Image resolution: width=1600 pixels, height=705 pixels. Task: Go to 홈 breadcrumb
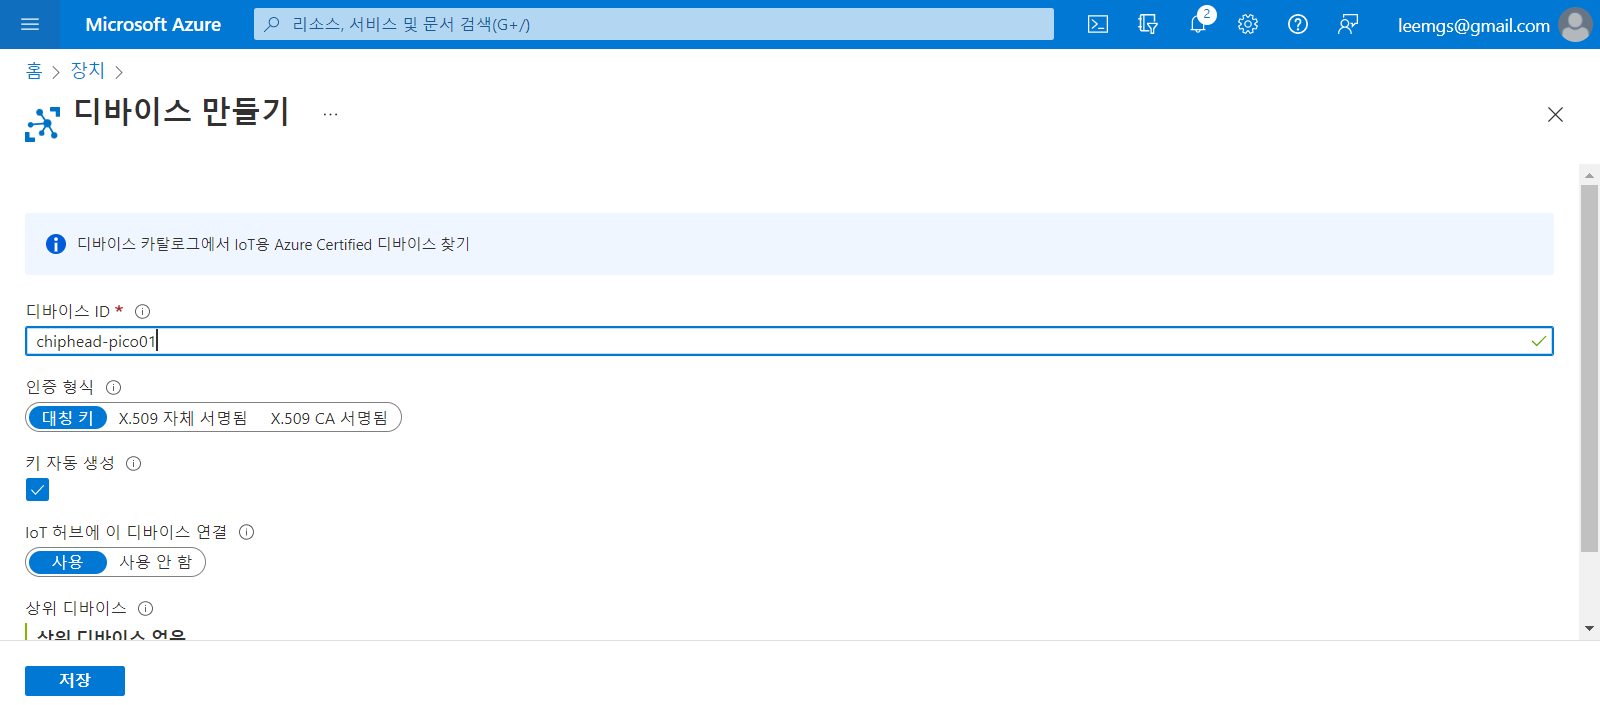pos(34,71)
